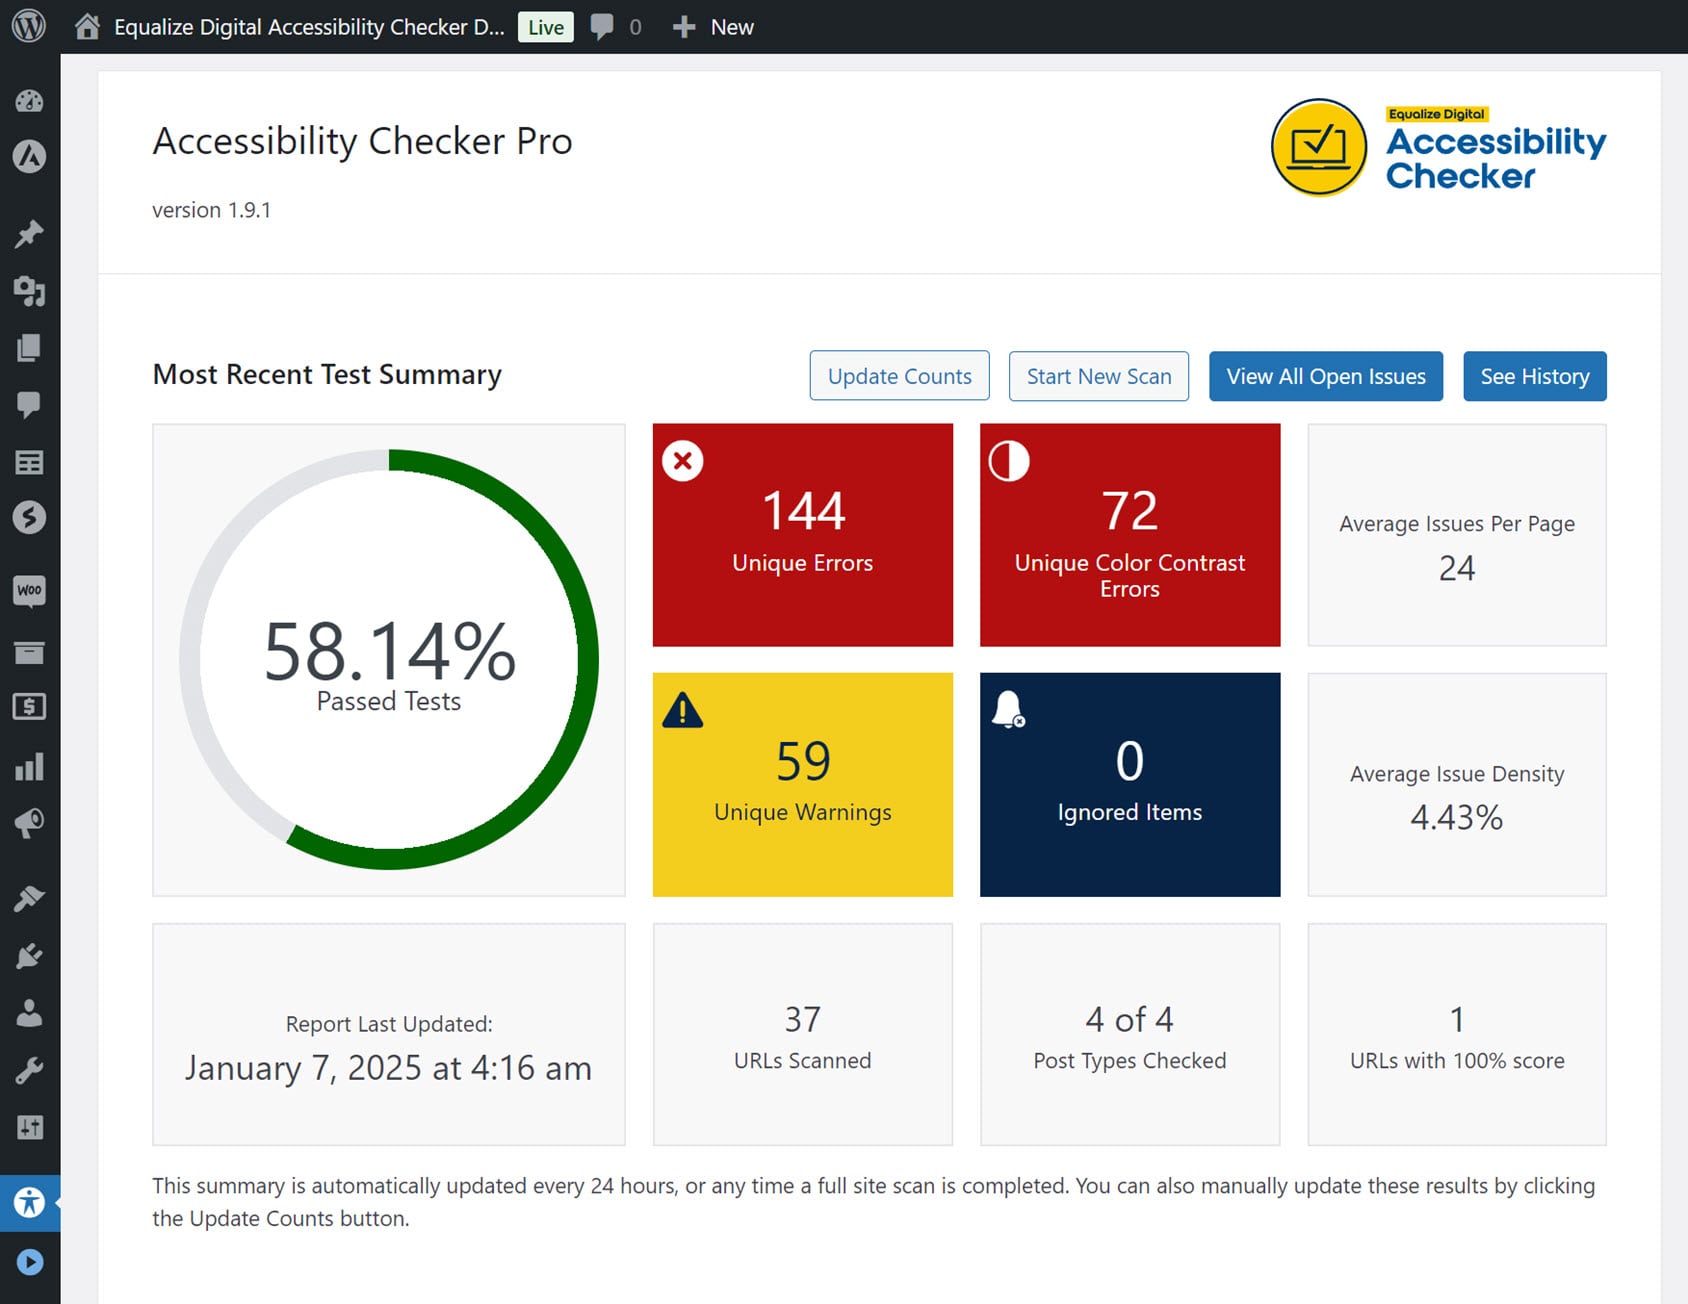Click the Most Recent Test Summary heading
Screen dimensions: 1688x1304
point(327,374)
